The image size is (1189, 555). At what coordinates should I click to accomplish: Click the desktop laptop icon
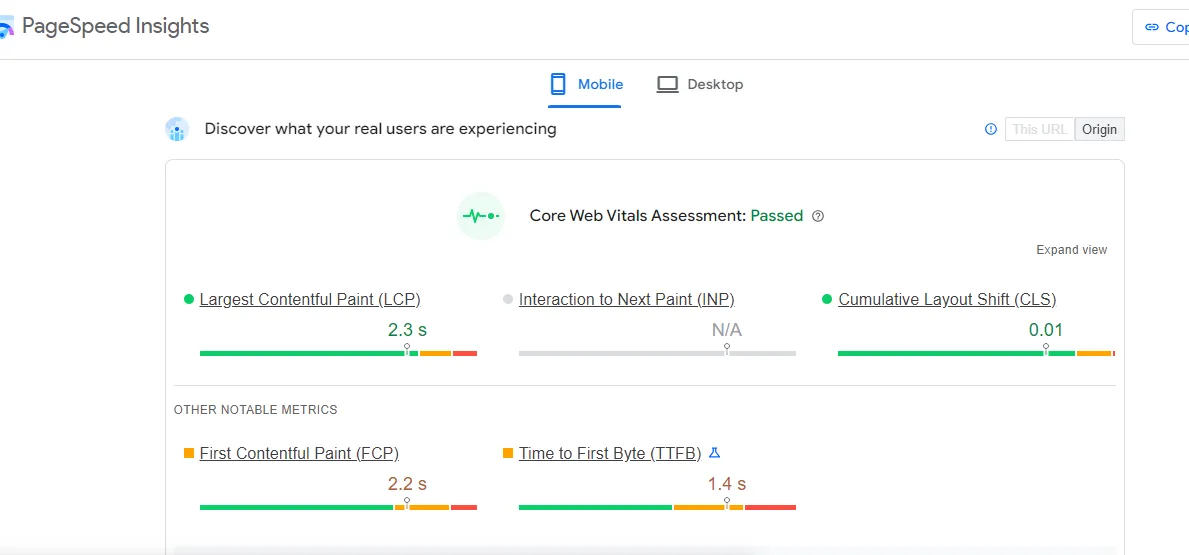667,84
